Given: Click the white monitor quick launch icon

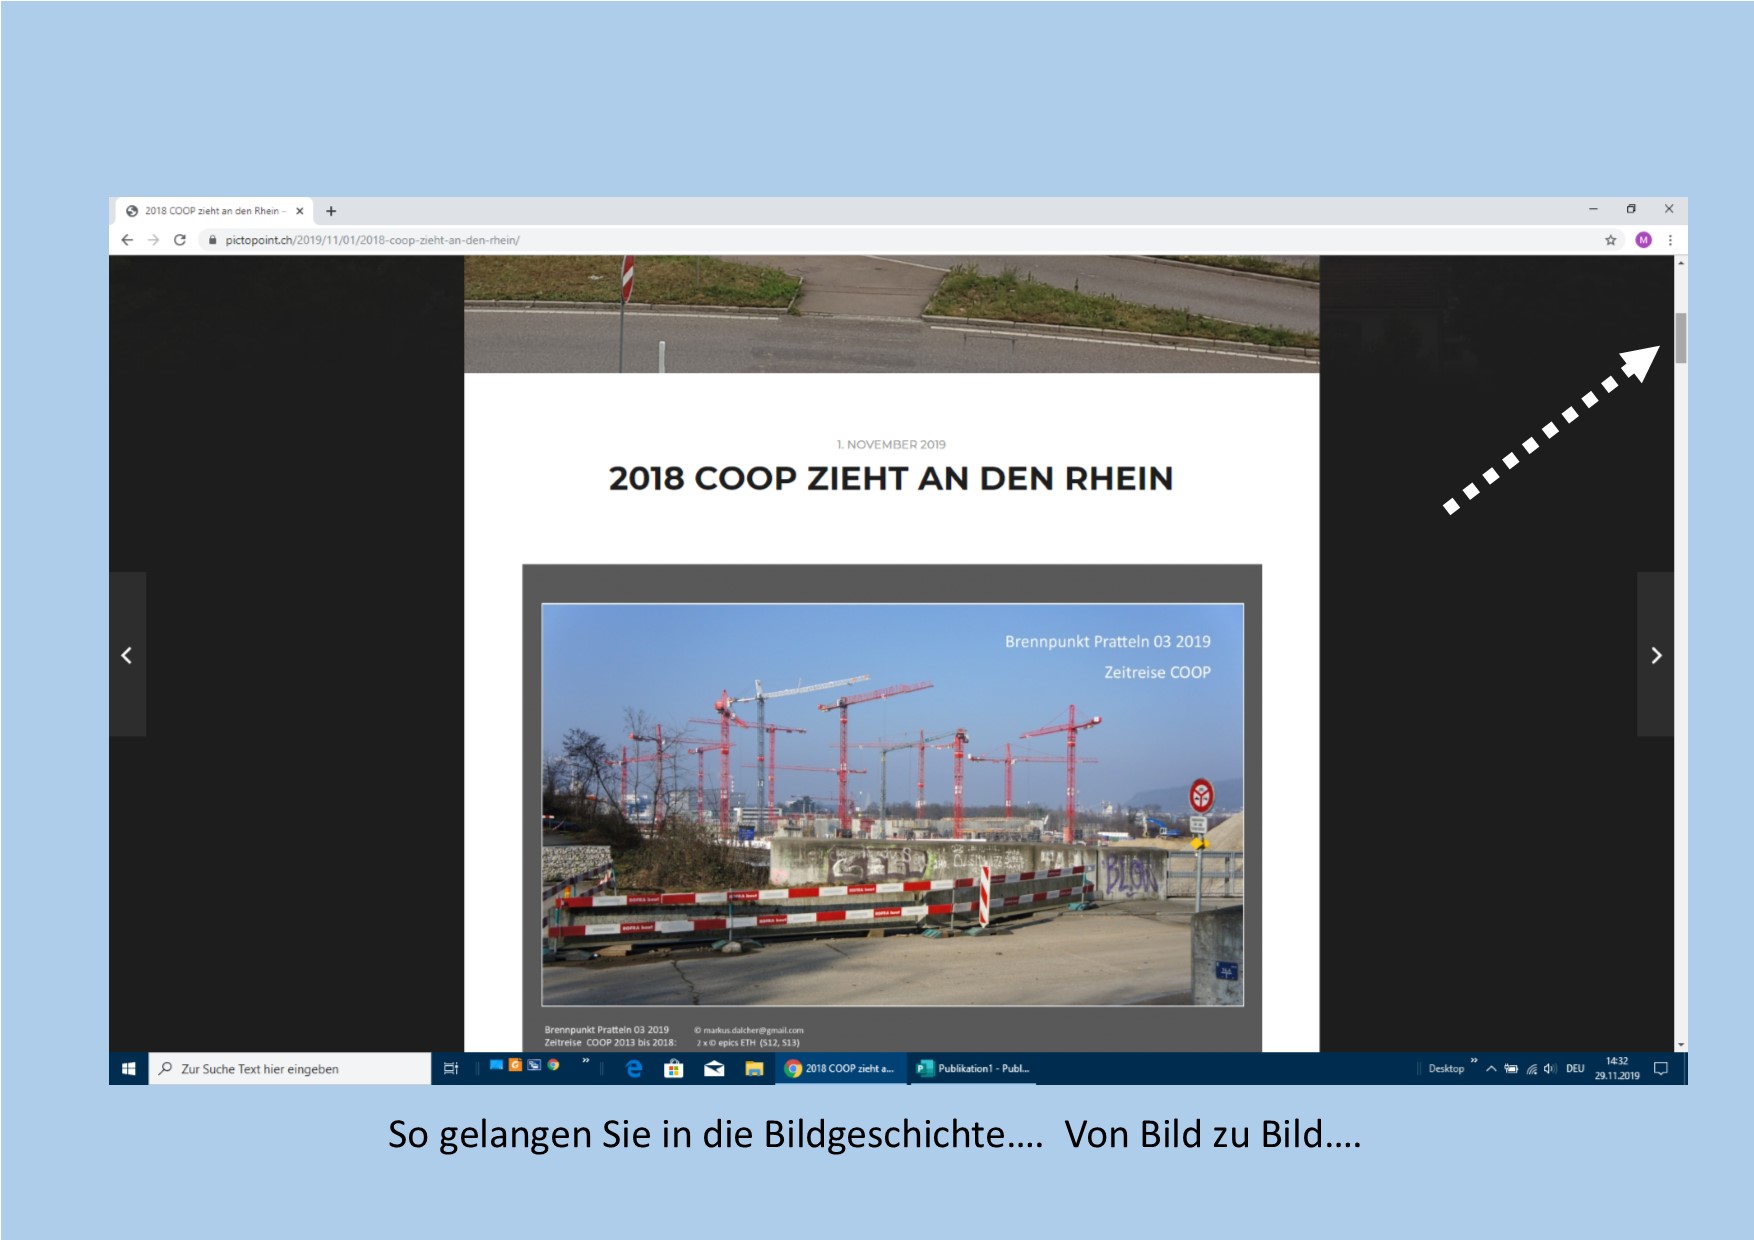Looking at the screenshot, I should coord(534,1065).
